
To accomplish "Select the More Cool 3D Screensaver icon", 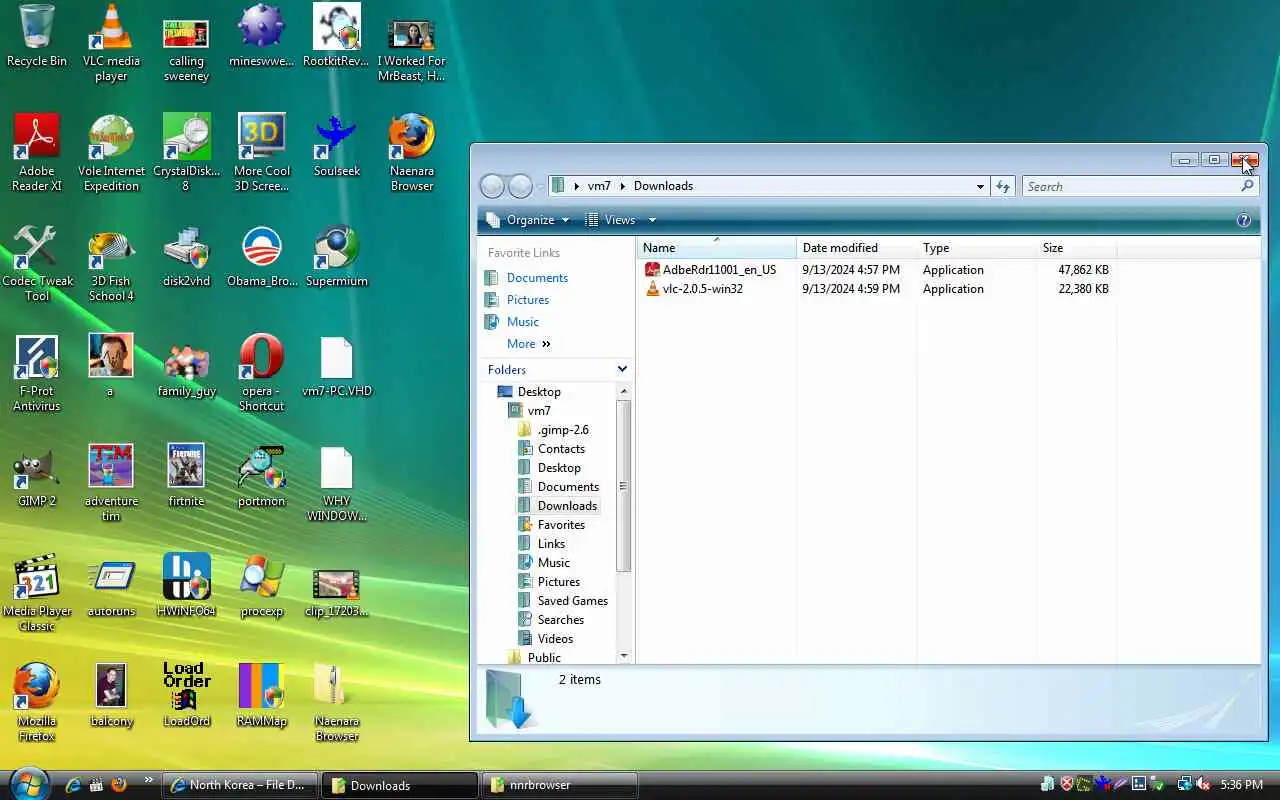I will click(x=262, y=152).
